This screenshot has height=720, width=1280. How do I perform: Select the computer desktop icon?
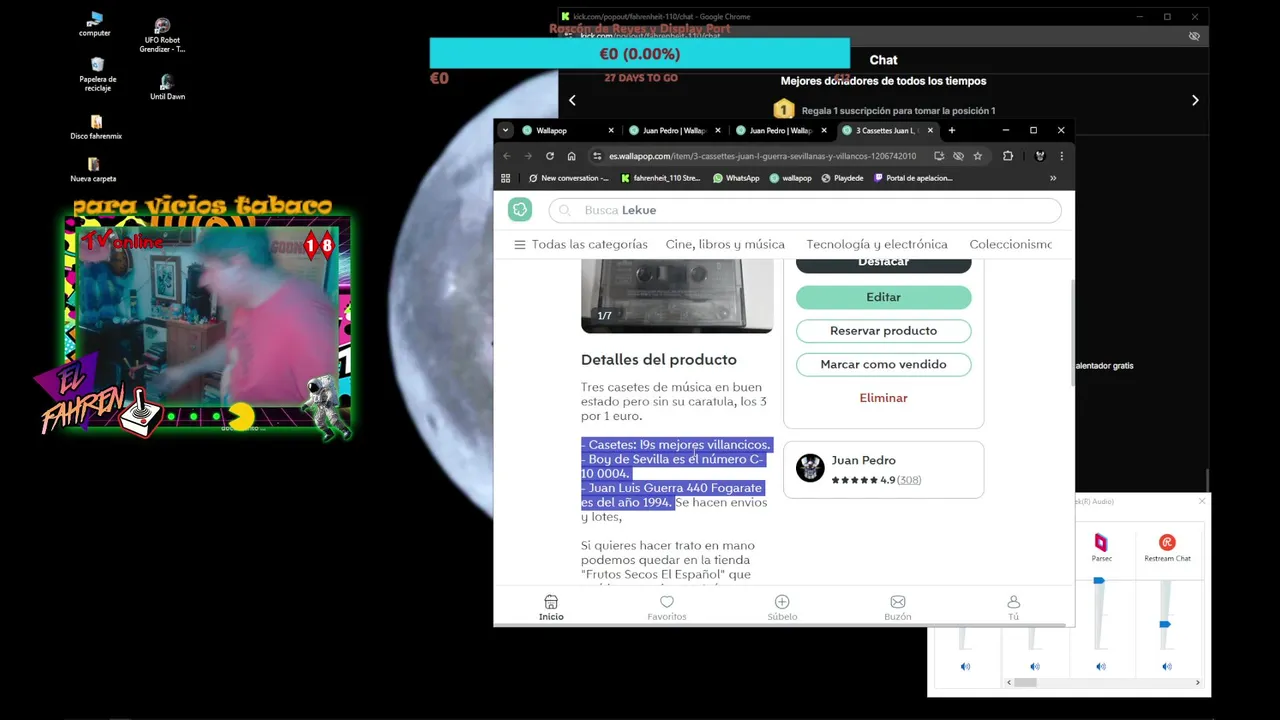coord(95,24)
